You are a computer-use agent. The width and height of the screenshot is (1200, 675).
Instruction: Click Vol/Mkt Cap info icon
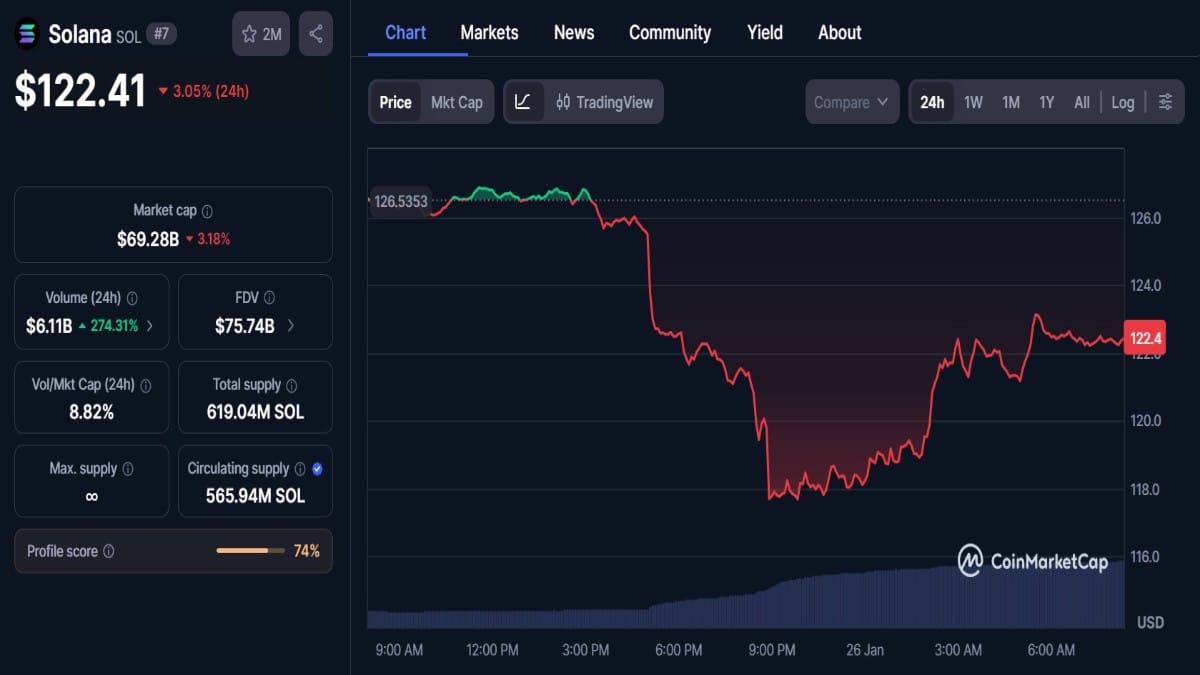pyautogui.click(x=146, y=385)
